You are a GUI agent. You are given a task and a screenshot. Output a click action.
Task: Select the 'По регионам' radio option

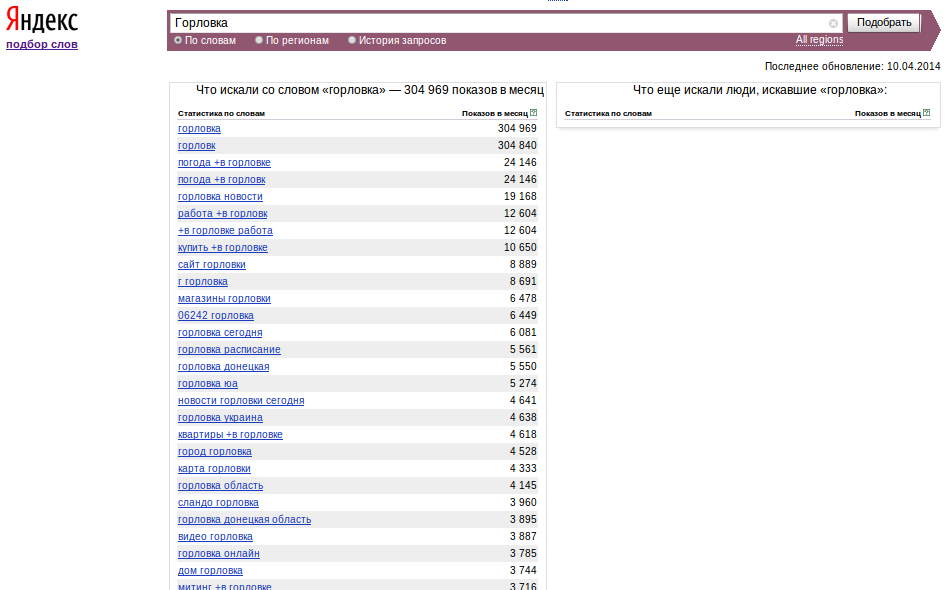point(259,40)
